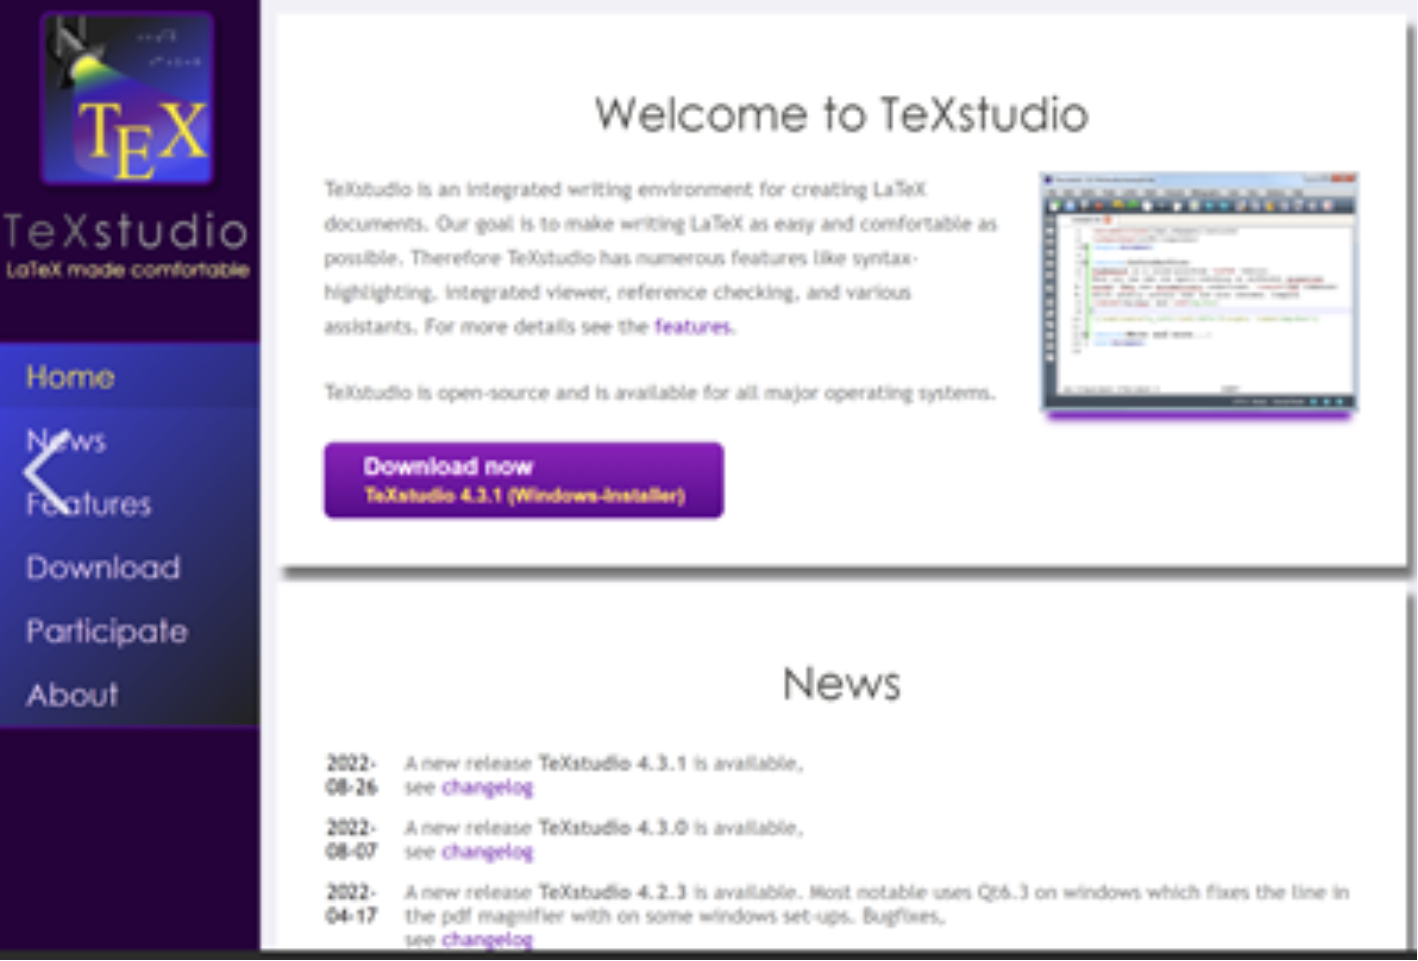Viewport: 1418px width, 961px height.
Task: Click the white left-pointing back arrow
Action: coord(44,472)
